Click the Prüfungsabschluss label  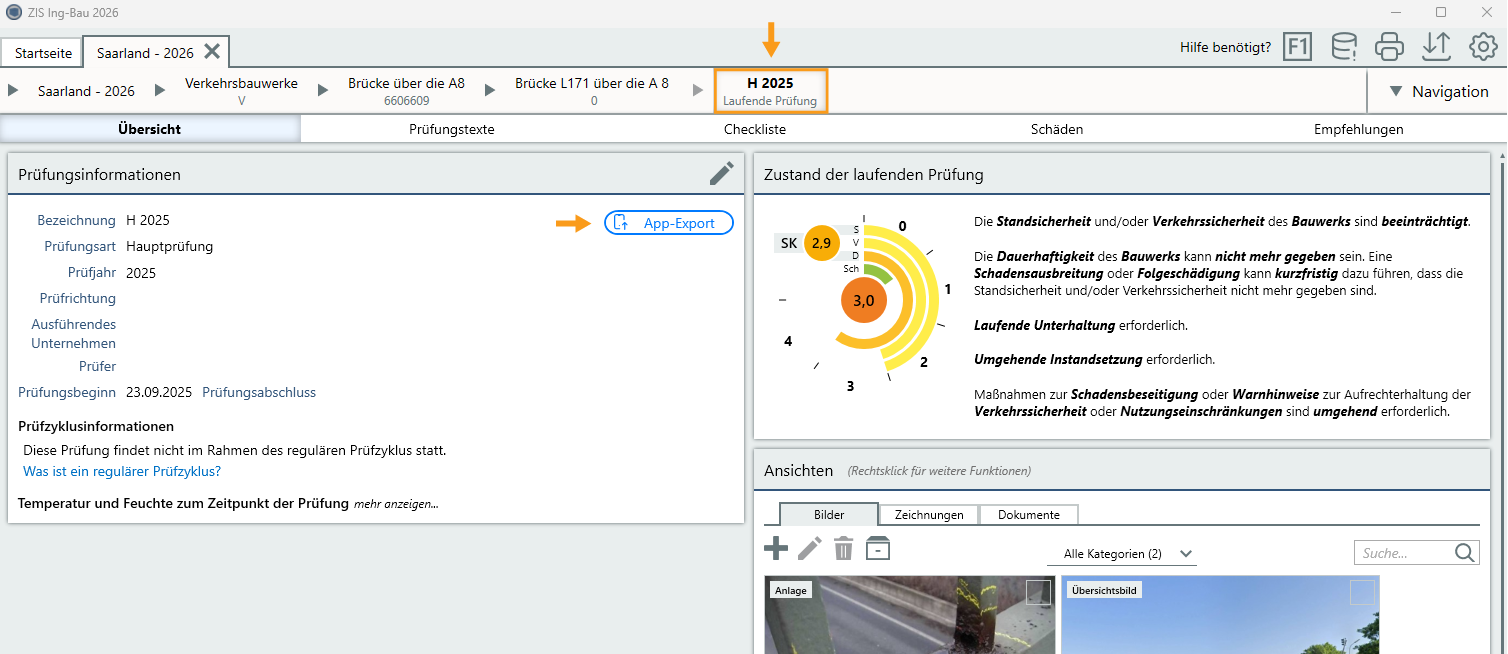click(259, 392)
